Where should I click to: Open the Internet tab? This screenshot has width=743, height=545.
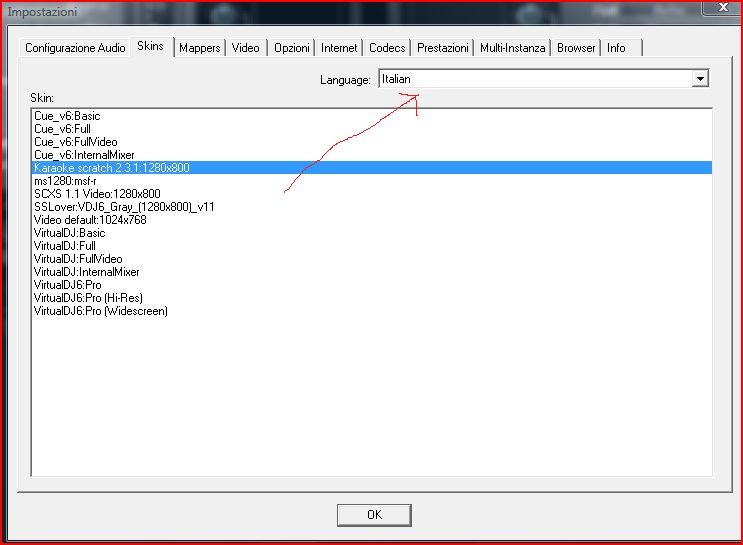pos(339,48)
